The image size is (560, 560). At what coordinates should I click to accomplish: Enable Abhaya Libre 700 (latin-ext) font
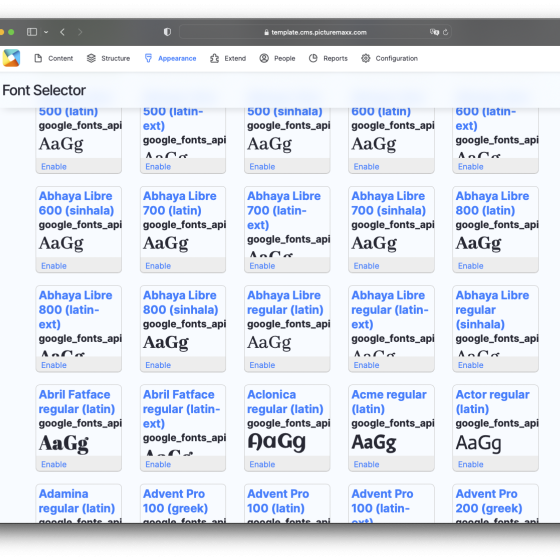(x=262, y=266)
